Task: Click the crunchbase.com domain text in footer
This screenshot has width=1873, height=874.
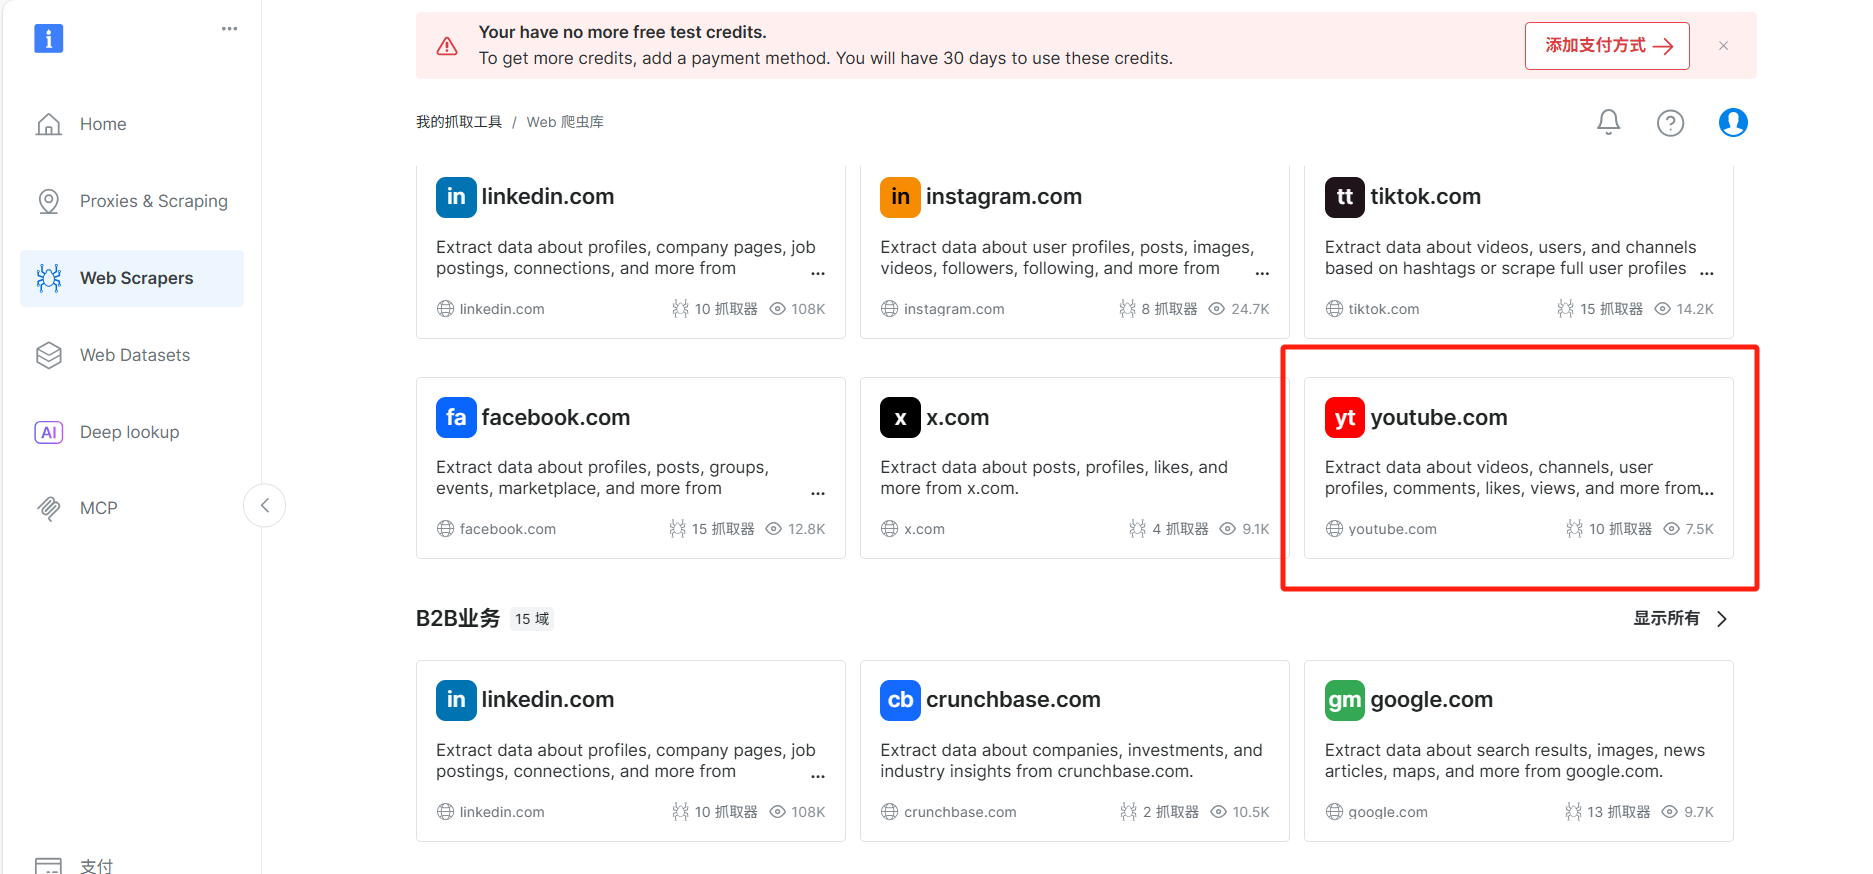Action: click(960, 812)
